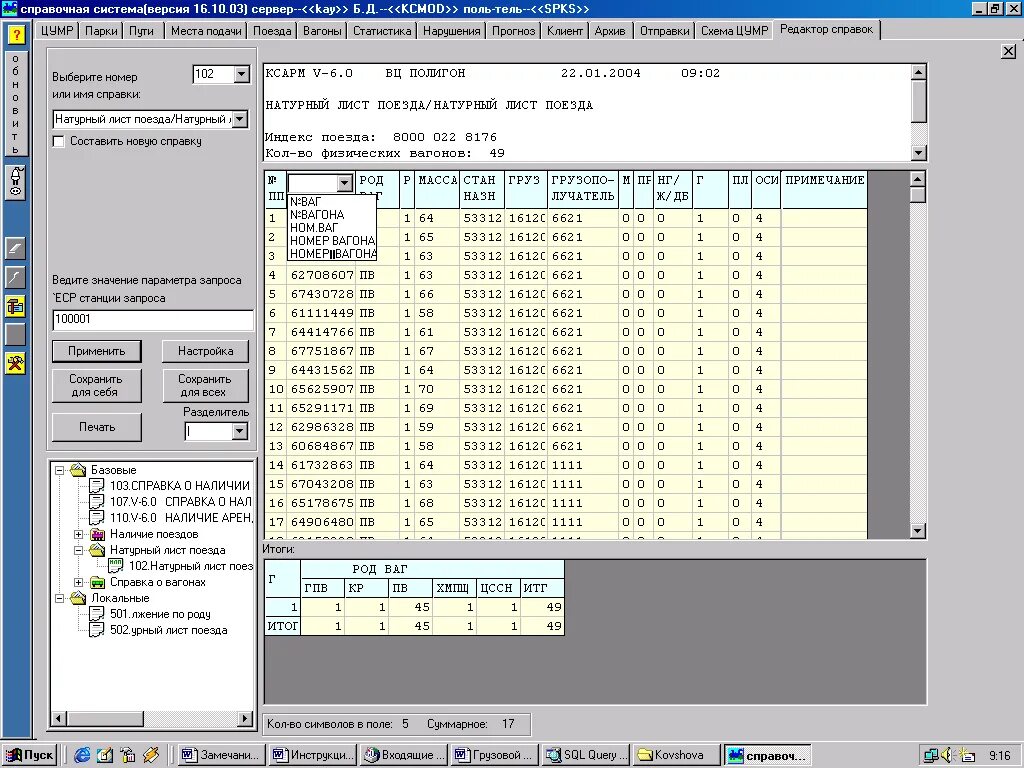Click the vertical обновить refresh button
The image size is (1024, 768).
[16, 104]
